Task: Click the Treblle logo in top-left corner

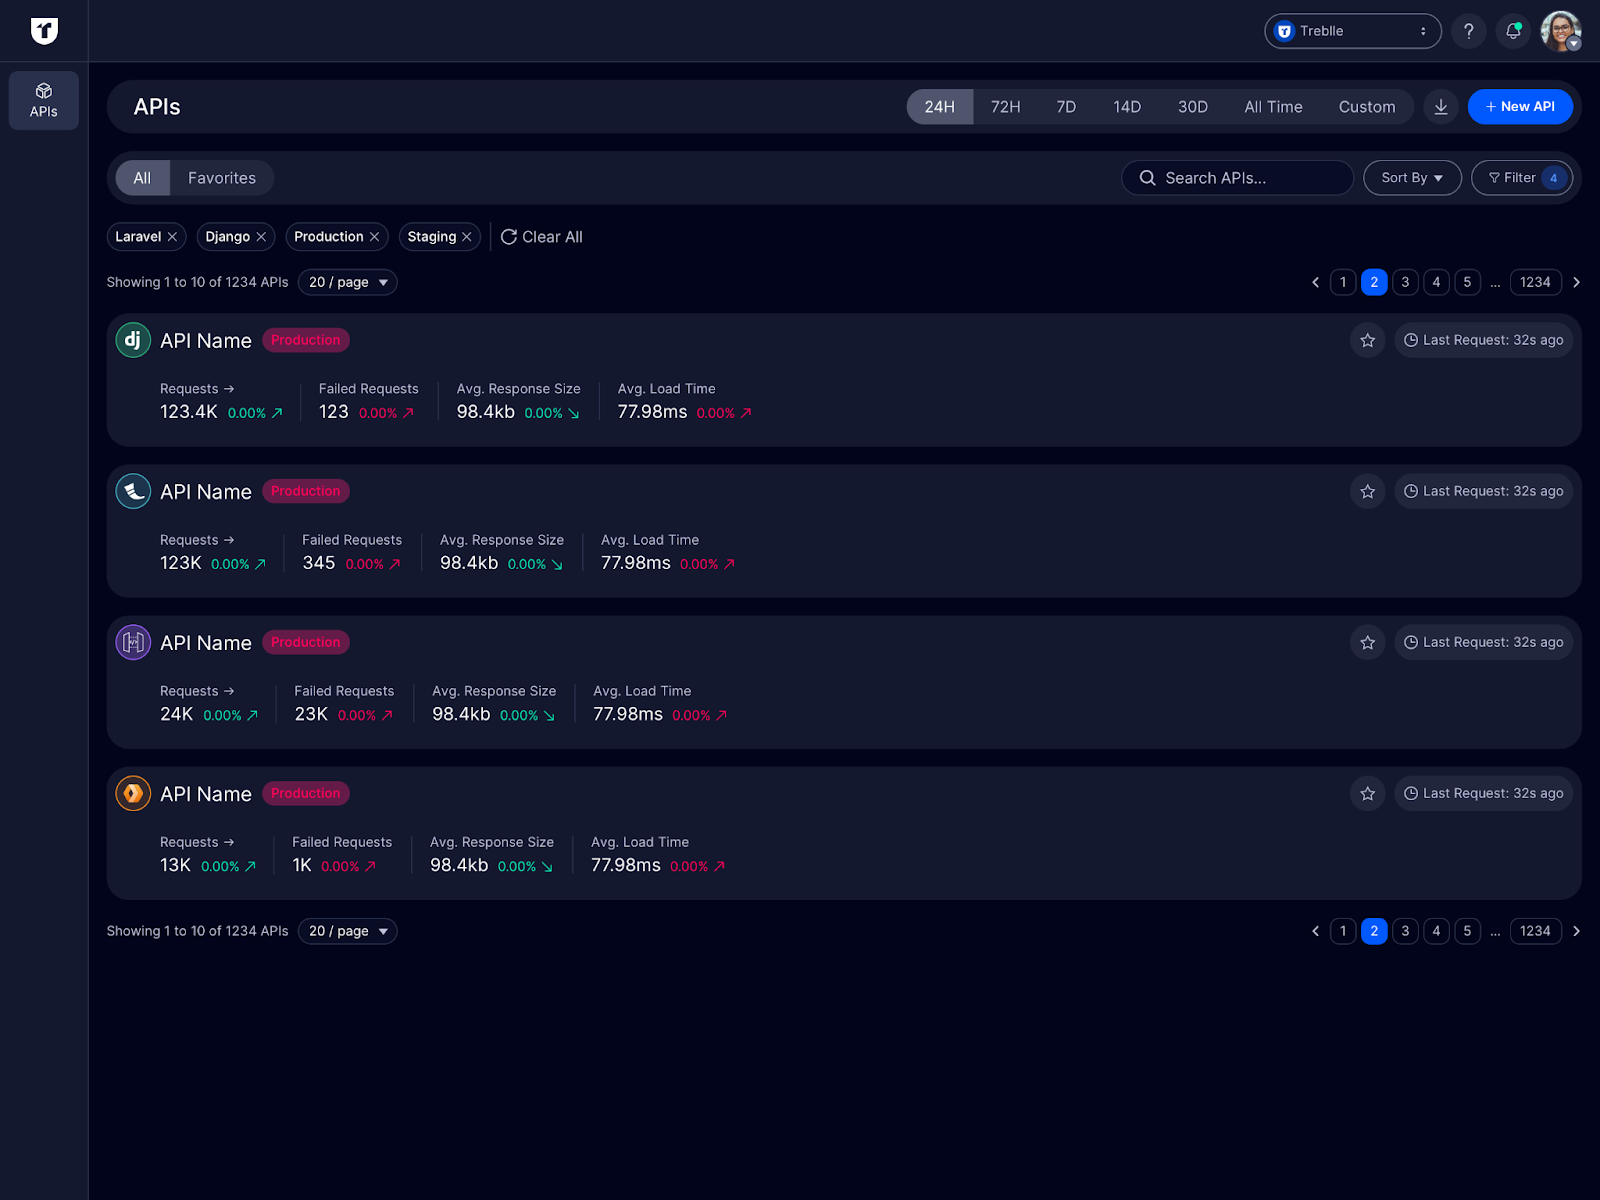Action: pos(44,31)
